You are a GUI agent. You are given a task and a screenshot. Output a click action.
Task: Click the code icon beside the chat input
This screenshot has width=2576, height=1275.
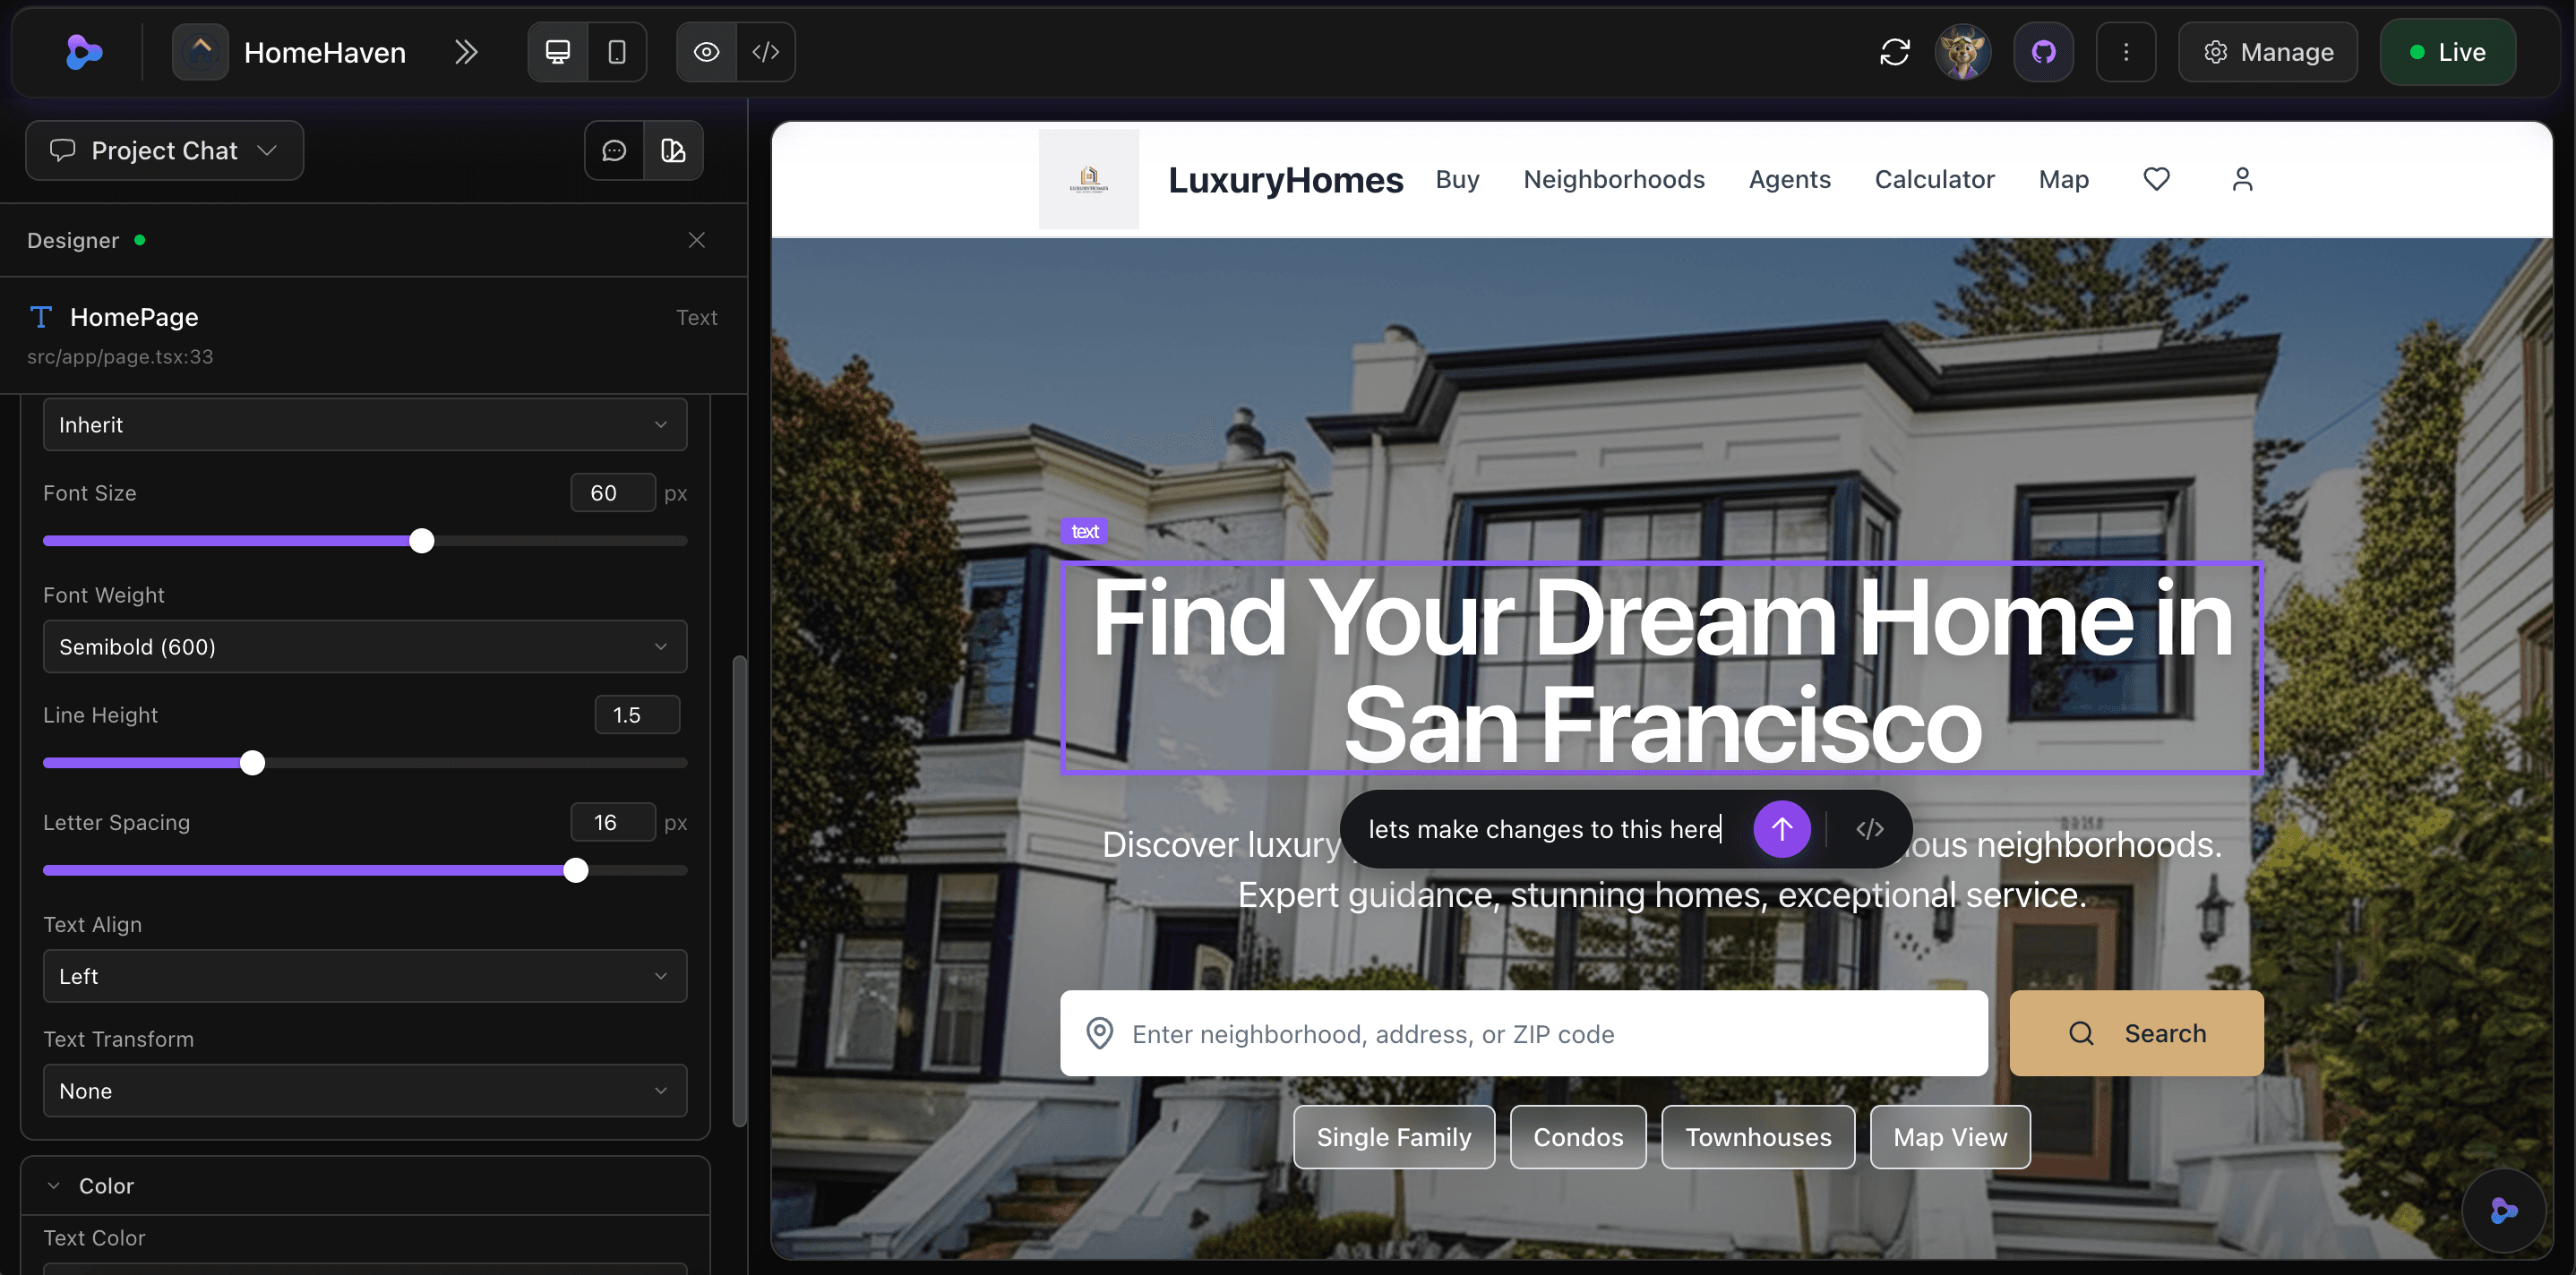[x=1868, y=829]
